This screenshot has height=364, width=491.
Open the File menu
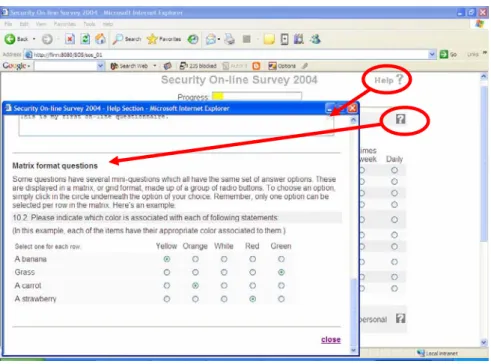point(8,24)
